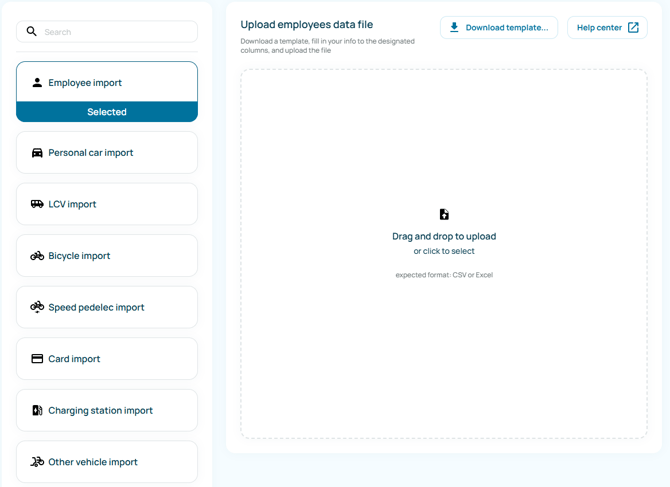670x487 pixels.
Task: Click the Bicycle import bike icon
Action: tap(37, 255)
